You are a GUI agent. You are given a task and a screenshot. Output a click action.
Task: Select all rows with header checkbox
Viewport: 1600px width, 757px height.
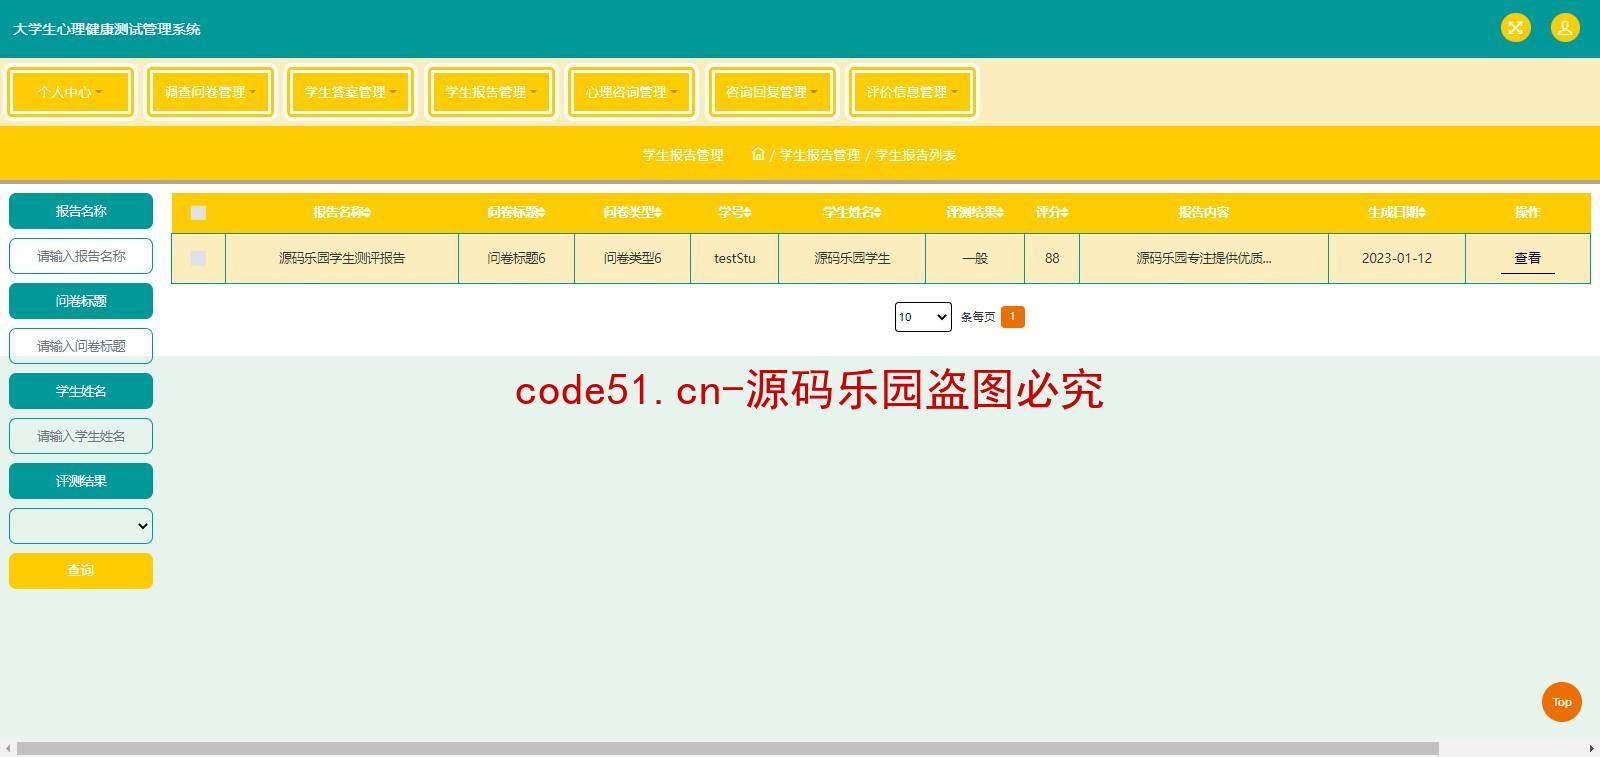pyautogui.click(x=198, y=212)
